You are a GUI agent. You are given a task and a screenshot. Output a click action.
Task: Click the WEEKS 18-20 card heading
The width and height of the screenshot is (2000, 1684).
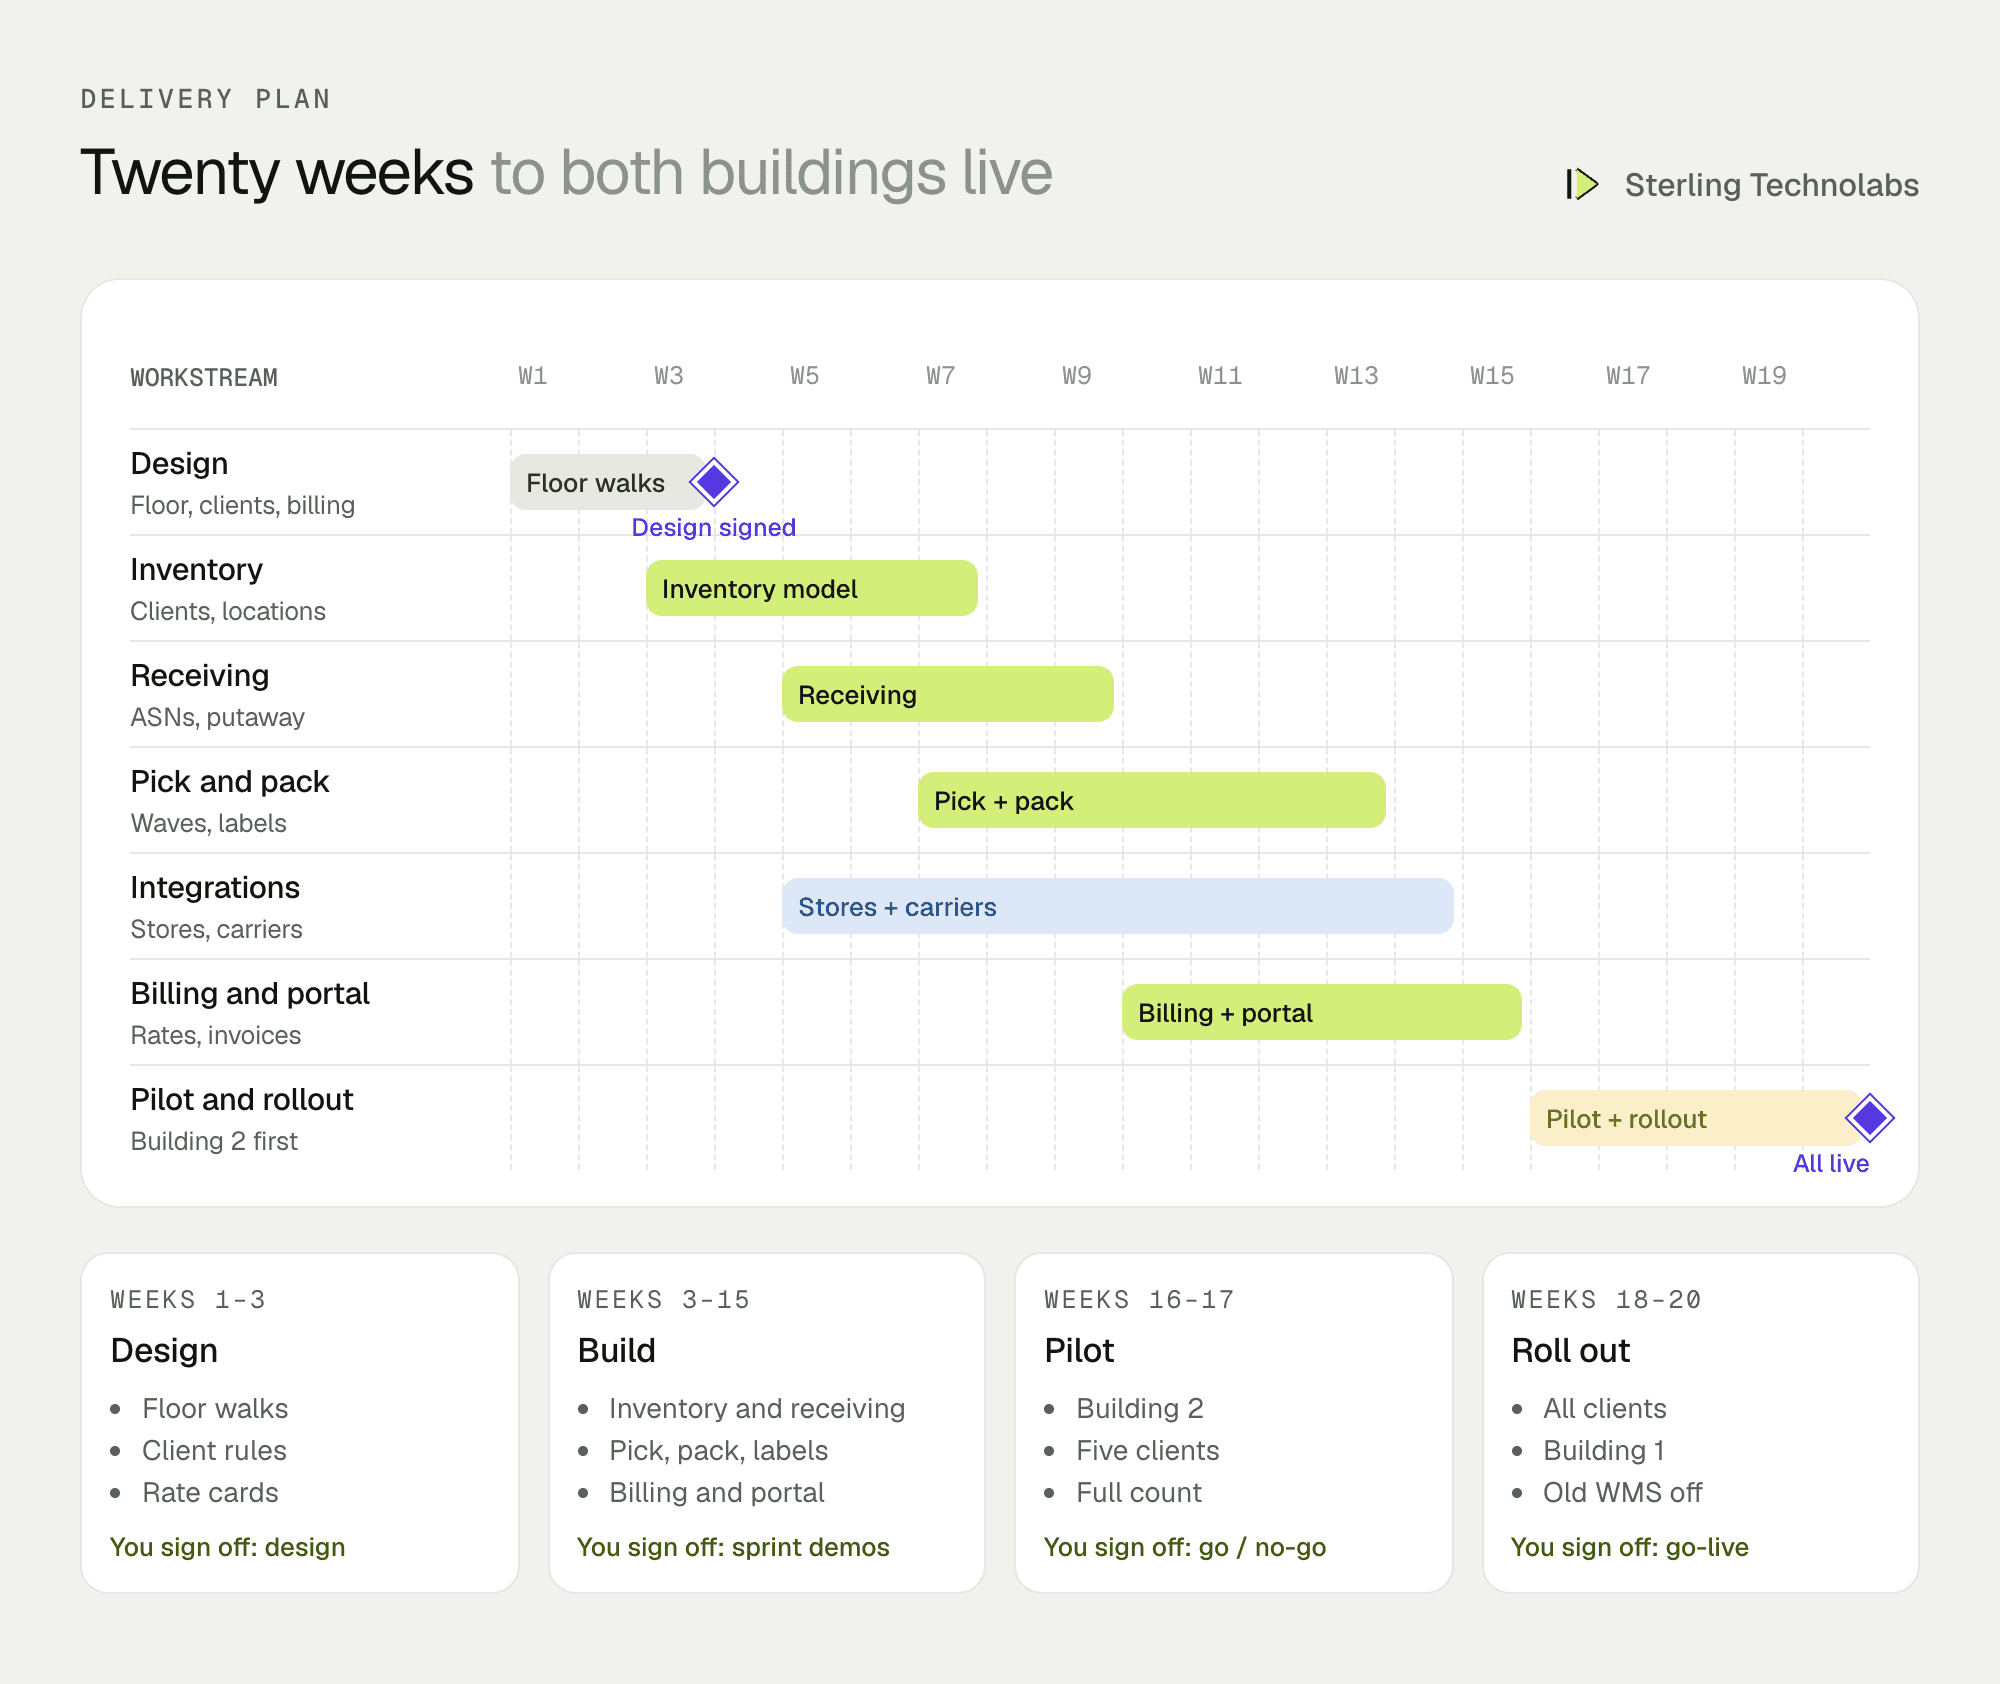[x=1606, y=1300]
